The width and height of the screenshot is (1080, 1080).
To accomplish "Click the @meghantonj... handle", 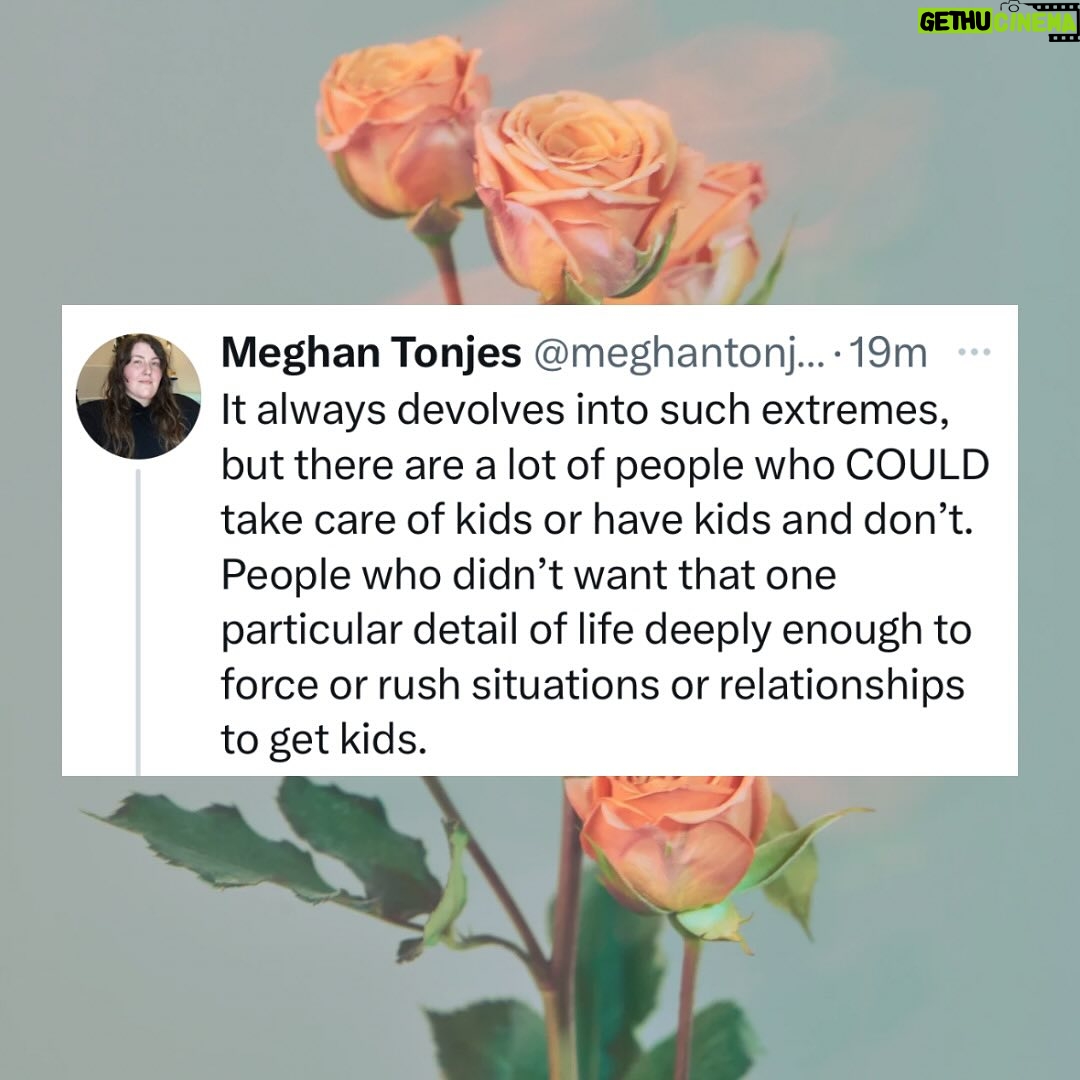I will pyautogui.click(x=678, y=353).
